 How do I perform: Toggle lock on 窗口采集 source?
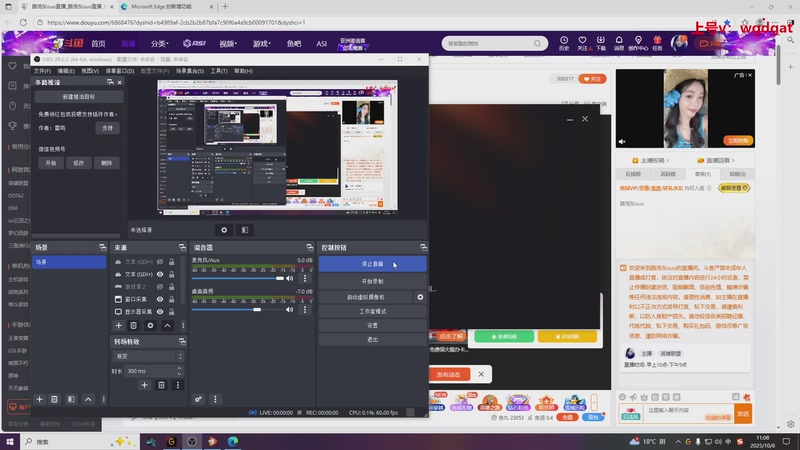click(x=172, y=299)
